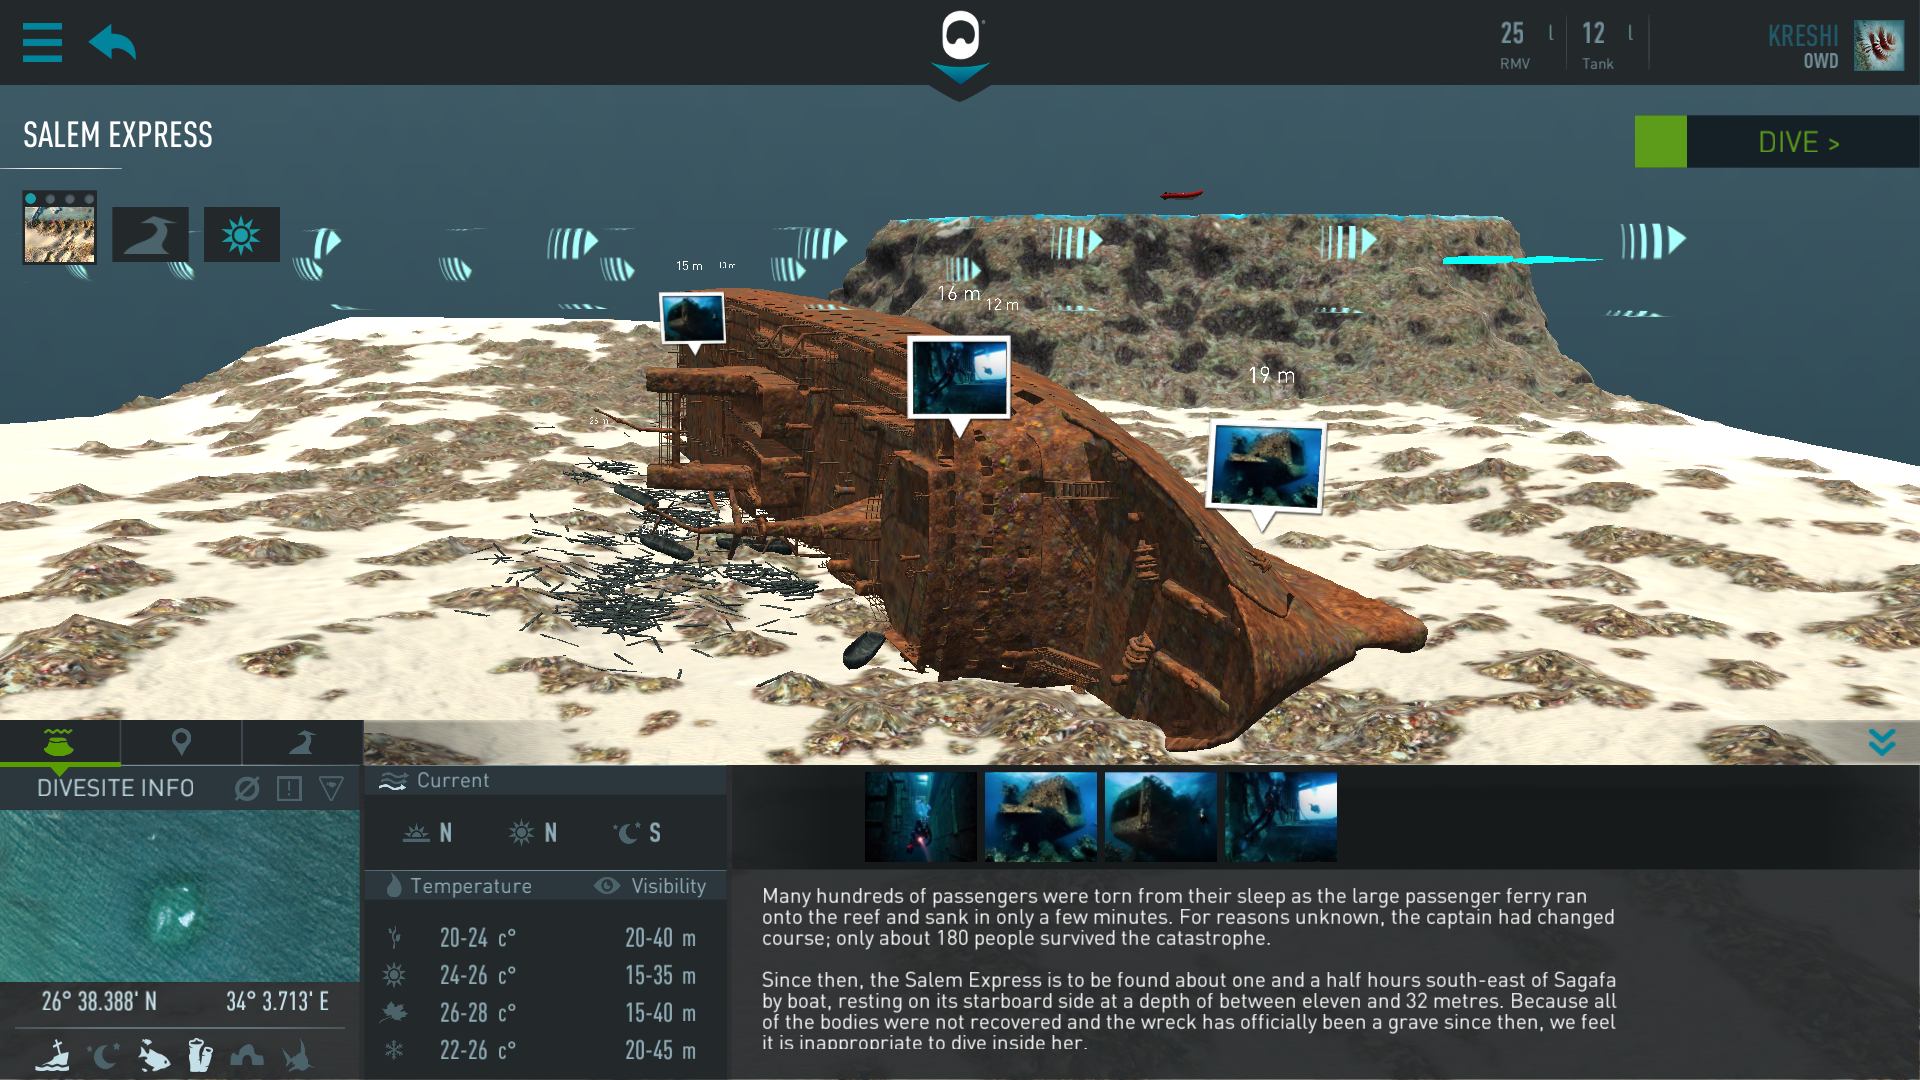The image size is (1920, 1080).
Task: Toggle the no-entry restriction icon
Action: pyautogui.click(x=247, y=789)
